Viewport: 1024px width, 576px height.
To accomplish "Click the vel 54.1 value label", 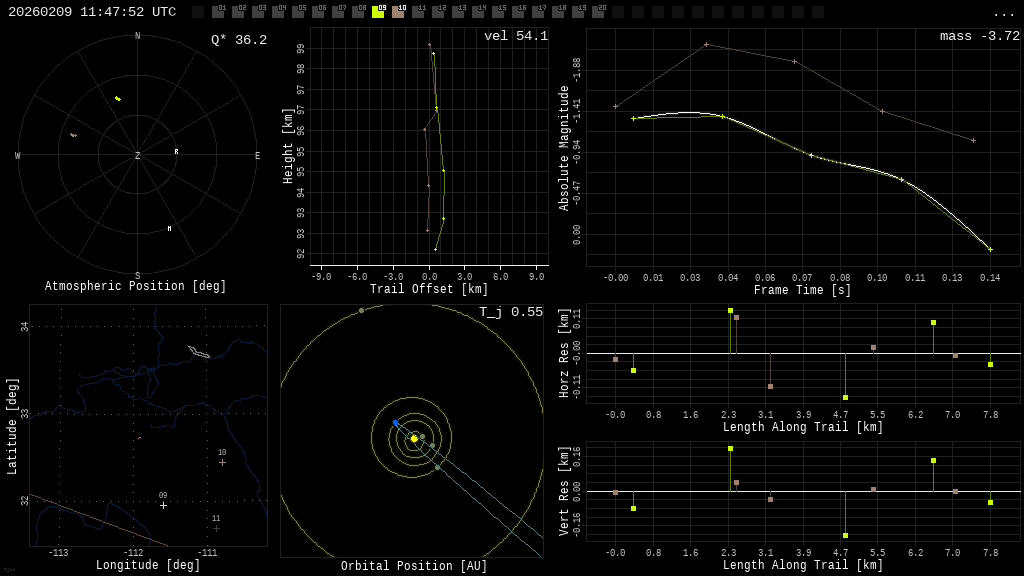I will coord(515,36).
